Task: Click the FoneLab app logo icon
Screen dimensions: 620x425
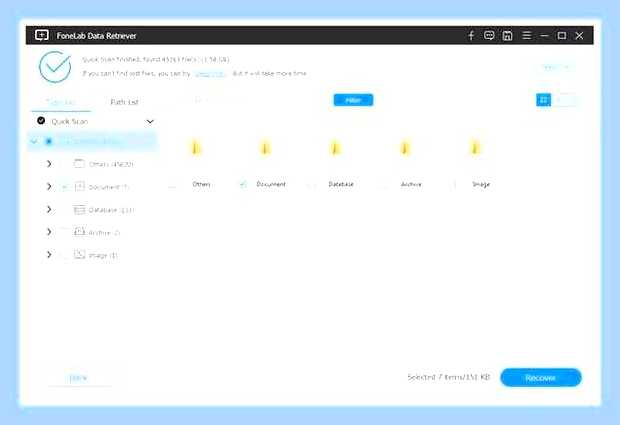Action: tap(42, 35)
